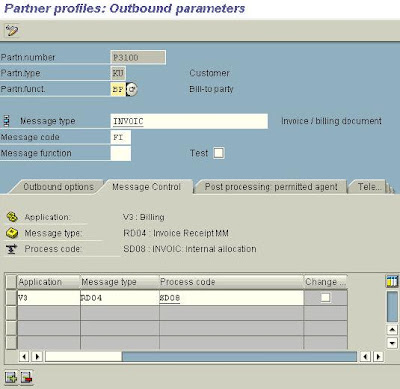The width and height of the screenshot is (400, 389).
Task: Click the Process code column header
Action: [232, 282]
